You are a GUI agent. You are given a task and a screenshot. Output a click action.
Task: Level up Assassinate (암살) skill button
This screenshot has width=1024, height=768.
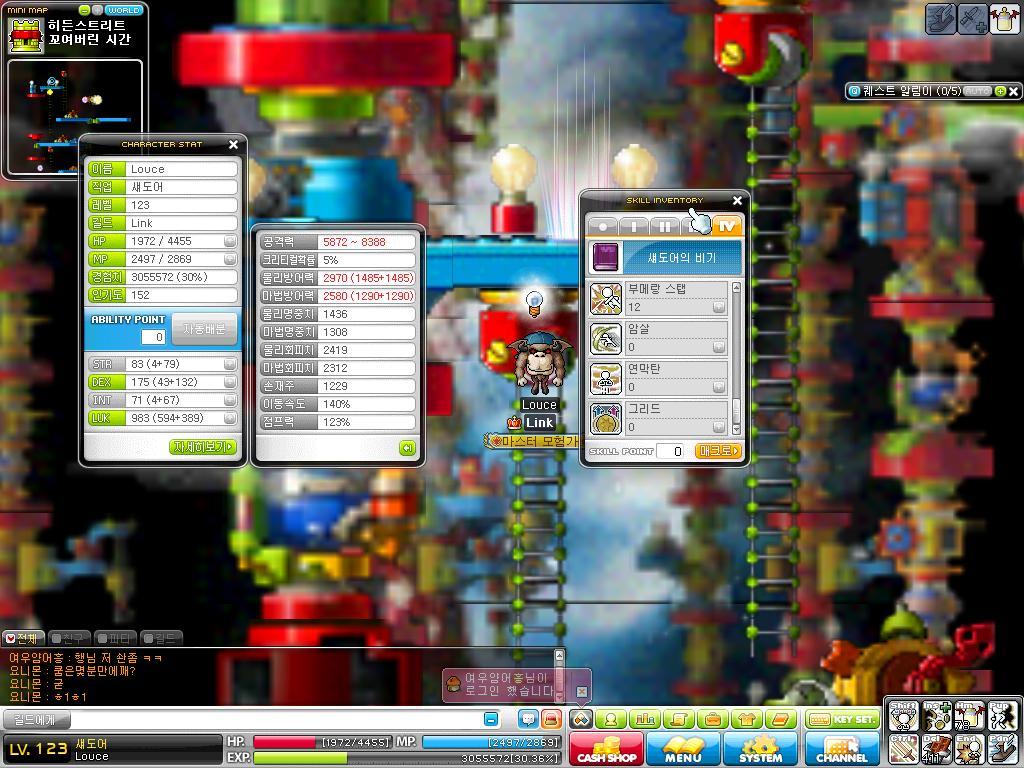click(x=718, y=347)
